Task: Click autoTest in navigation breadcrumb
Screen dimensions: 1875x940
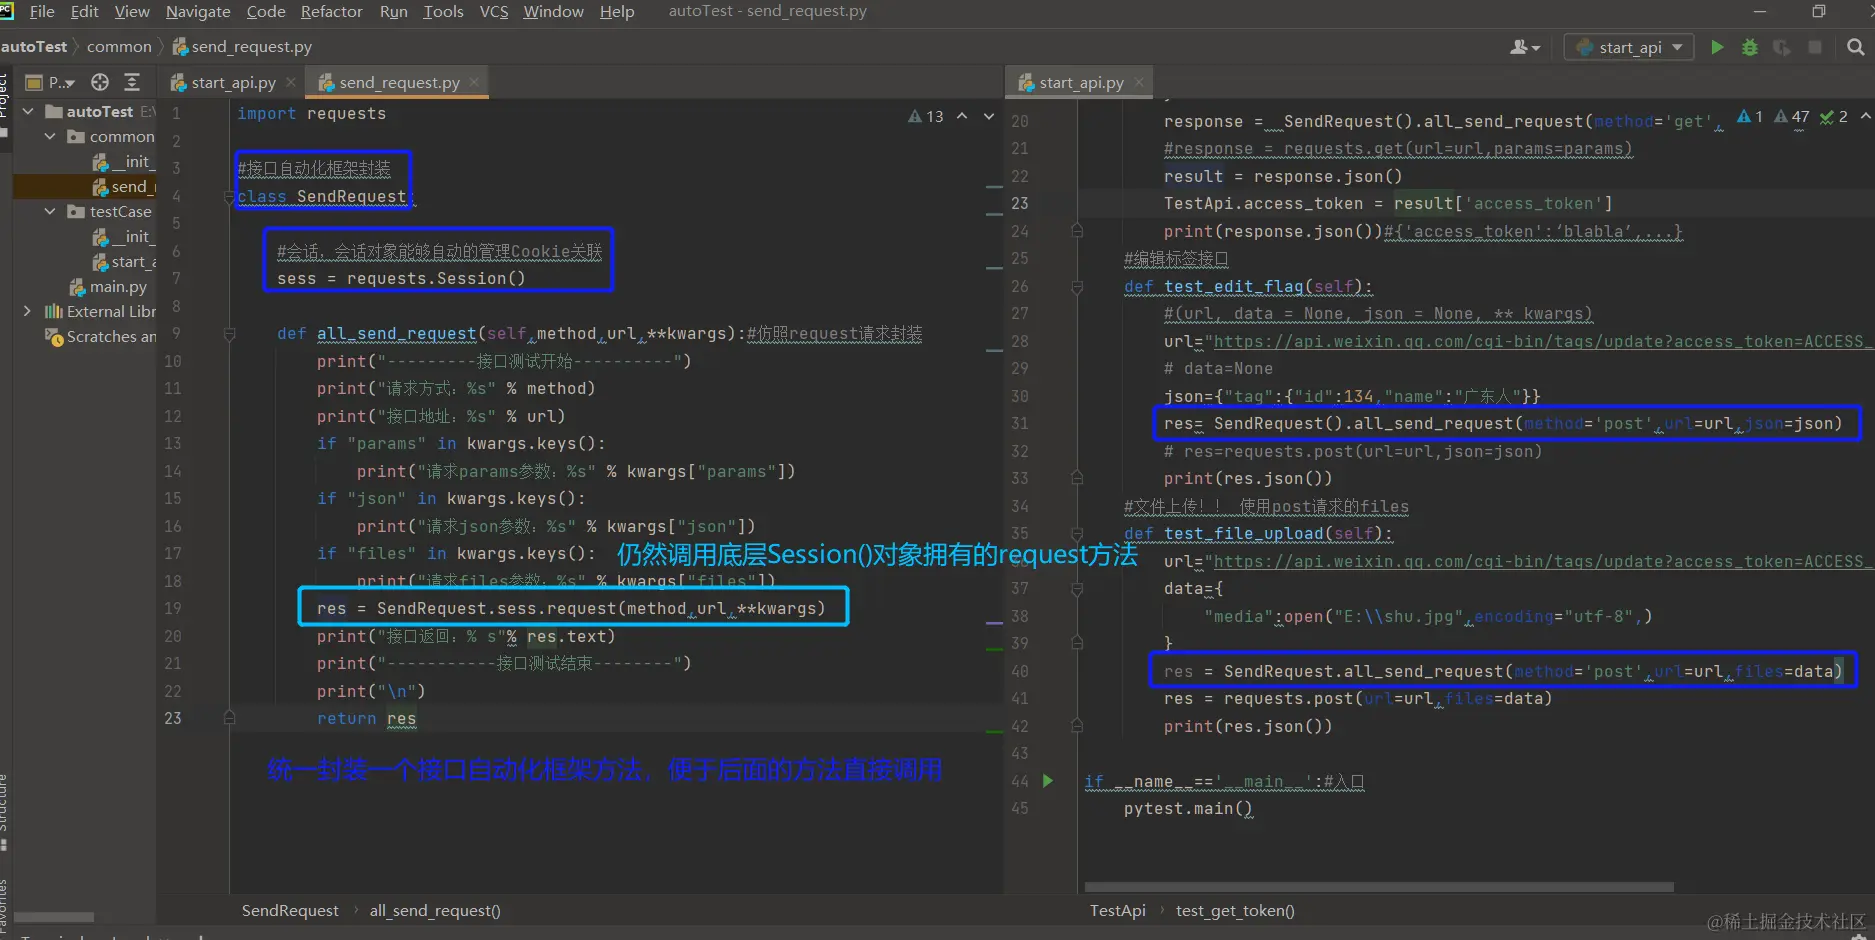Action: click(34, 47)
